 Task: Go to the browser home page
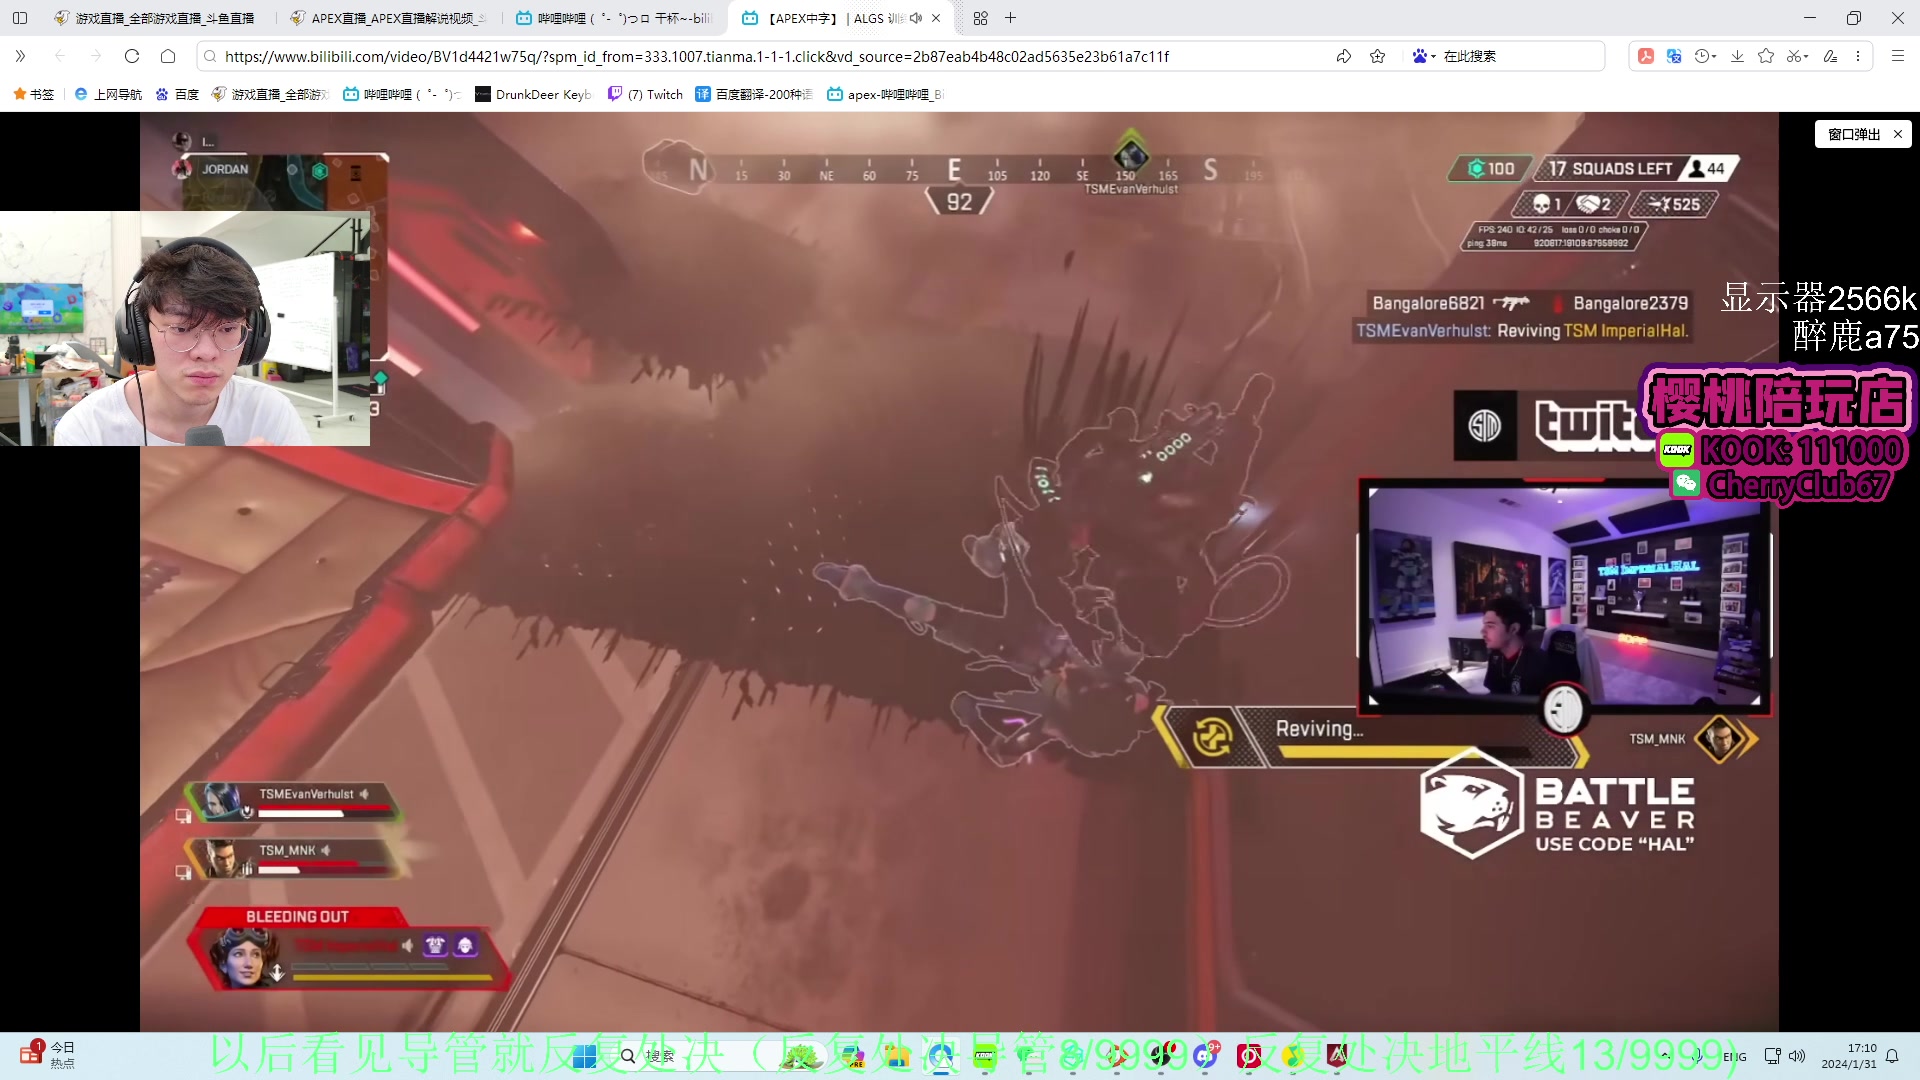(168, 56)
